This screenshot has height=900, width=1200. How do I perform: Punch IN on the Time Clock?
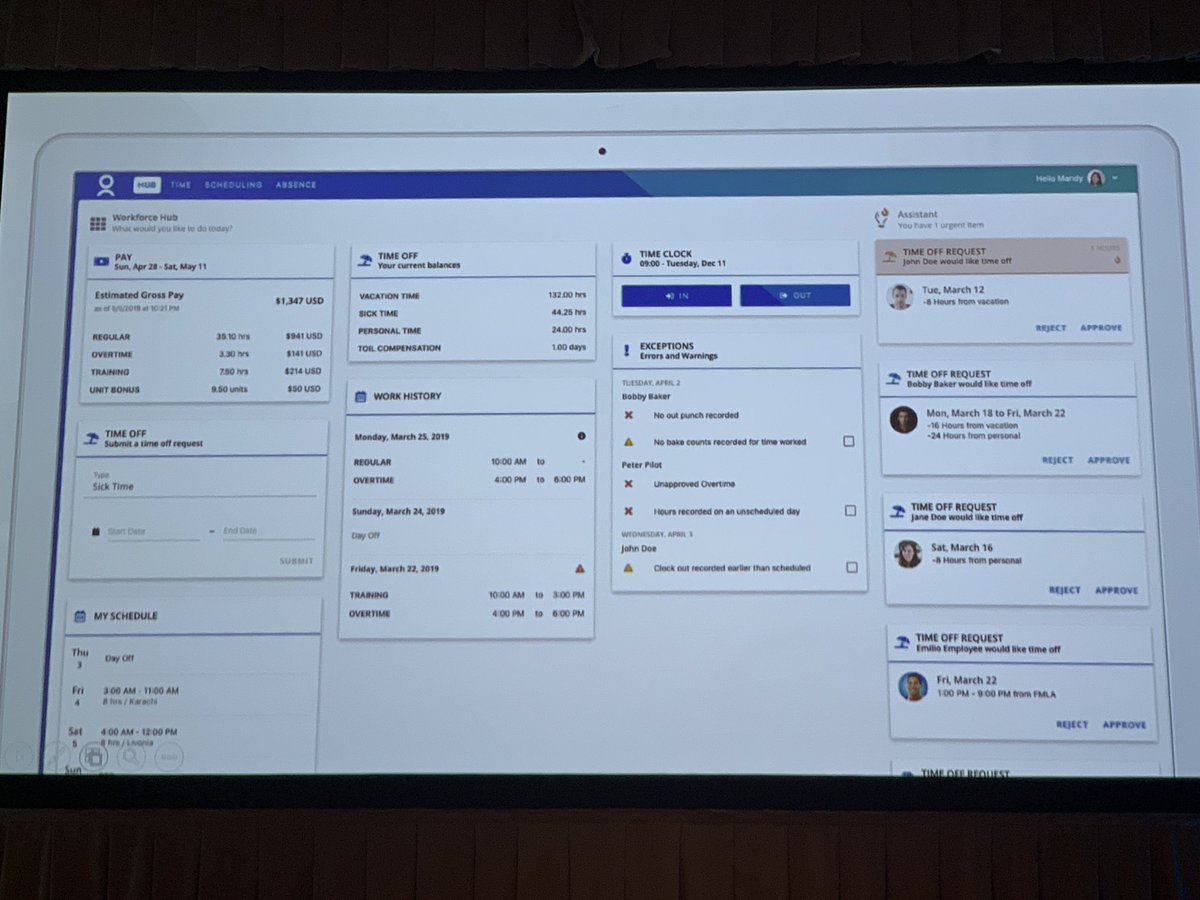676,296
